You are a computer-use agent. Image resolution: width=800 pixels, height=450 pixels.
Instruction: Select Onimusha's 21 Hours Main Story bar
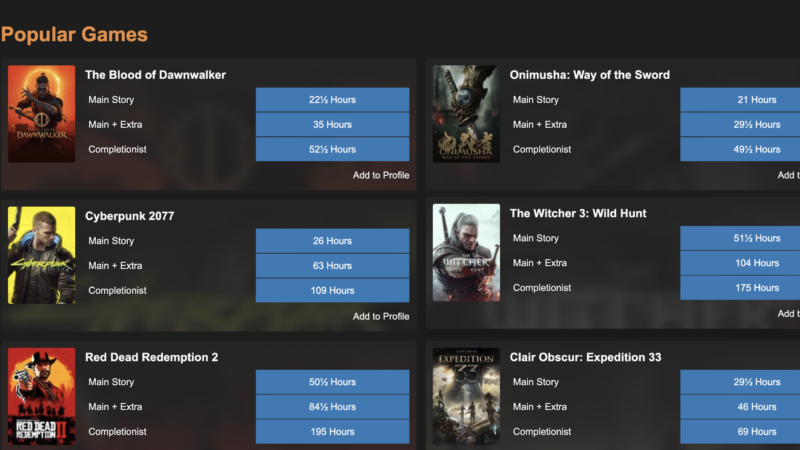740,99
